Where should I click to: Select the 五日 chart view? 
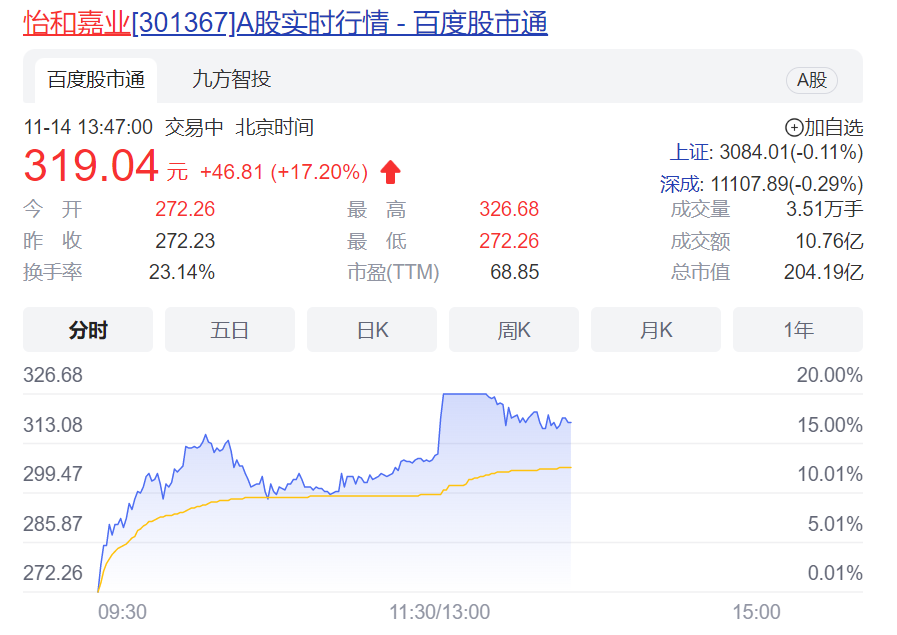(230, 330)
